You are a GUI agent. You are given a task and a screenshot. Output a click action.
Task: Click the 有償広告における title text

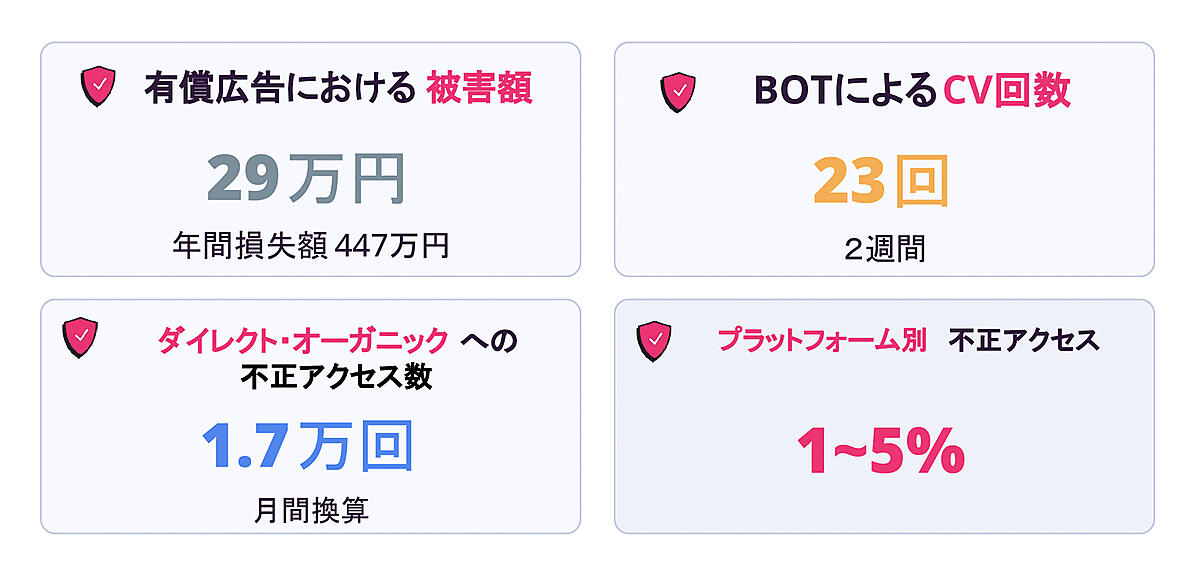(x=279, y=90)
